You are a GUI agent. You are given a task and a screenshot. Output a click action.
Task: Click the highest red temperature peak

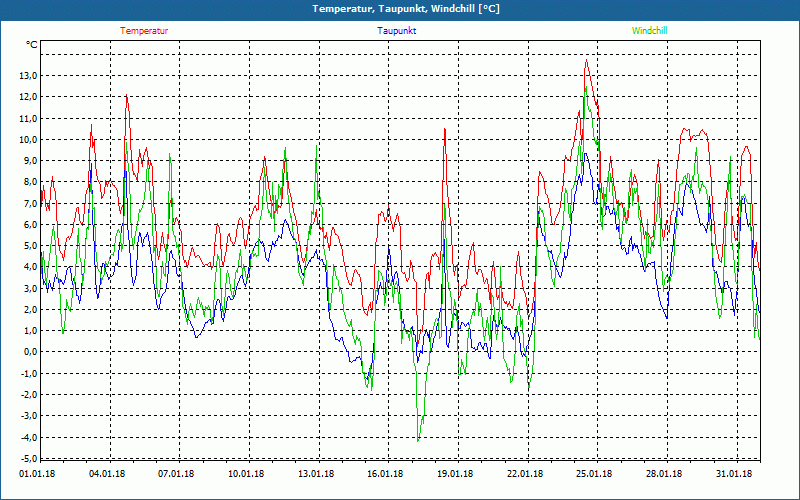pyautogui.click(x=587, y=61)
